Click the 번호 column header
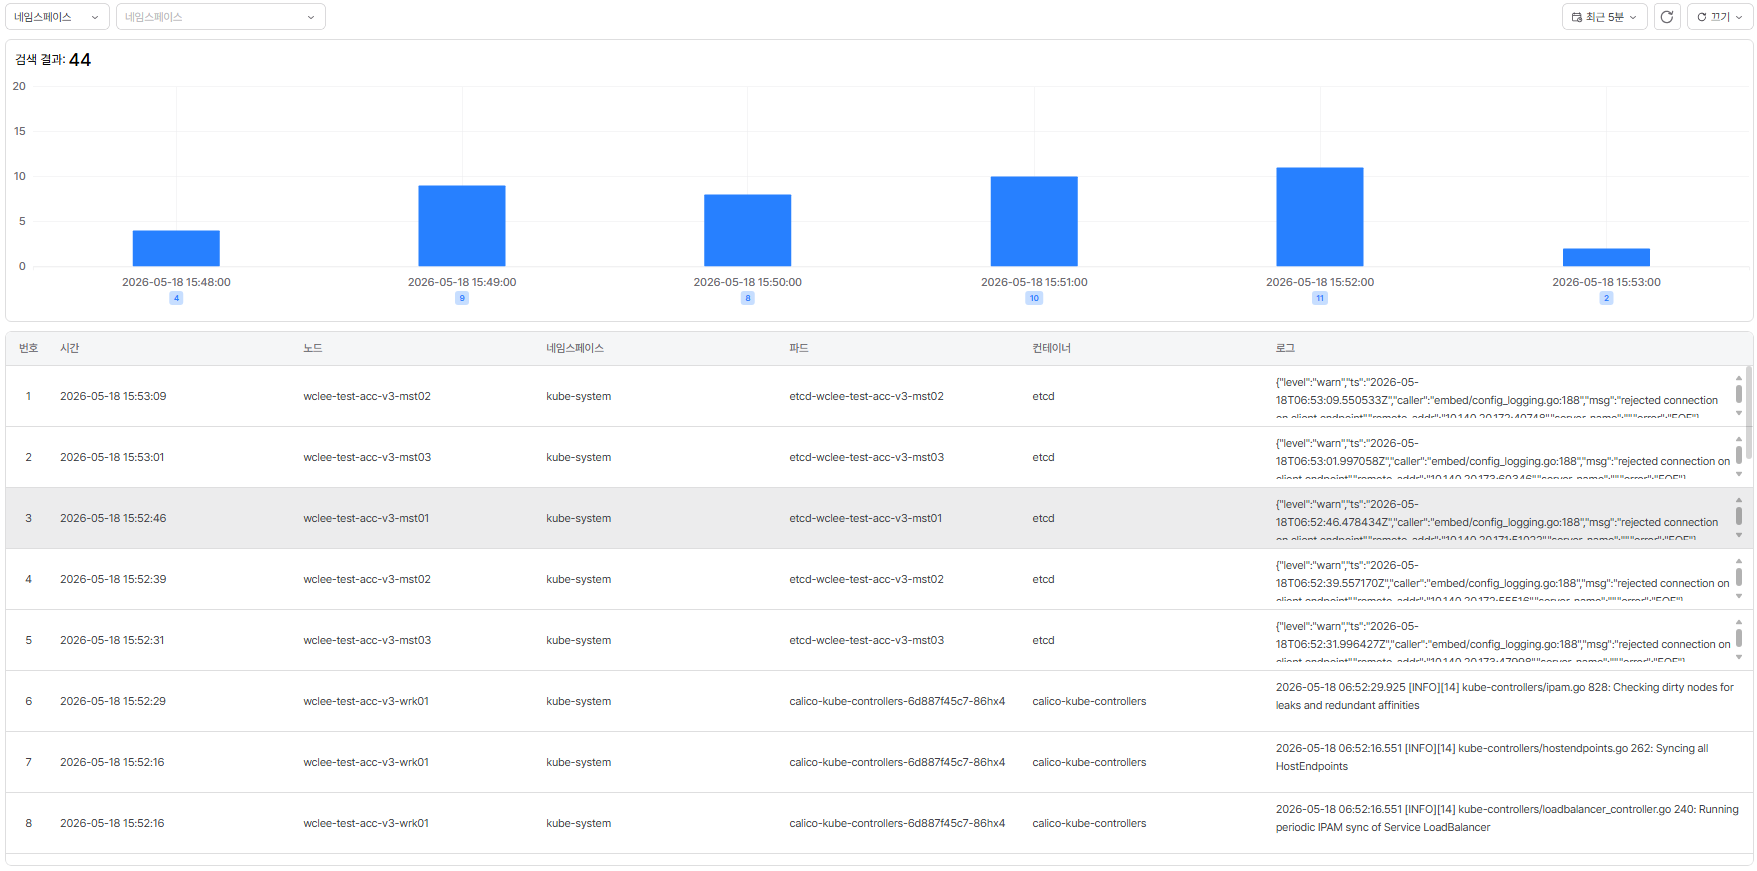Image resolution: width=1757 pixels, height=871 pixels. tap(28, 348)
